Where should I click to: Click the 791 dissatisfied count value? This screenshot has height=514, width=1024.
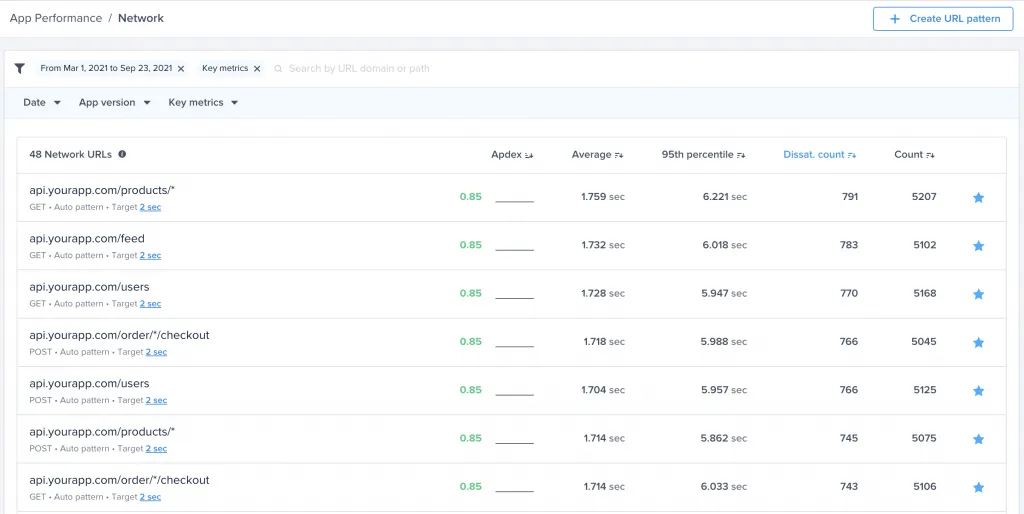pos(849,197)
